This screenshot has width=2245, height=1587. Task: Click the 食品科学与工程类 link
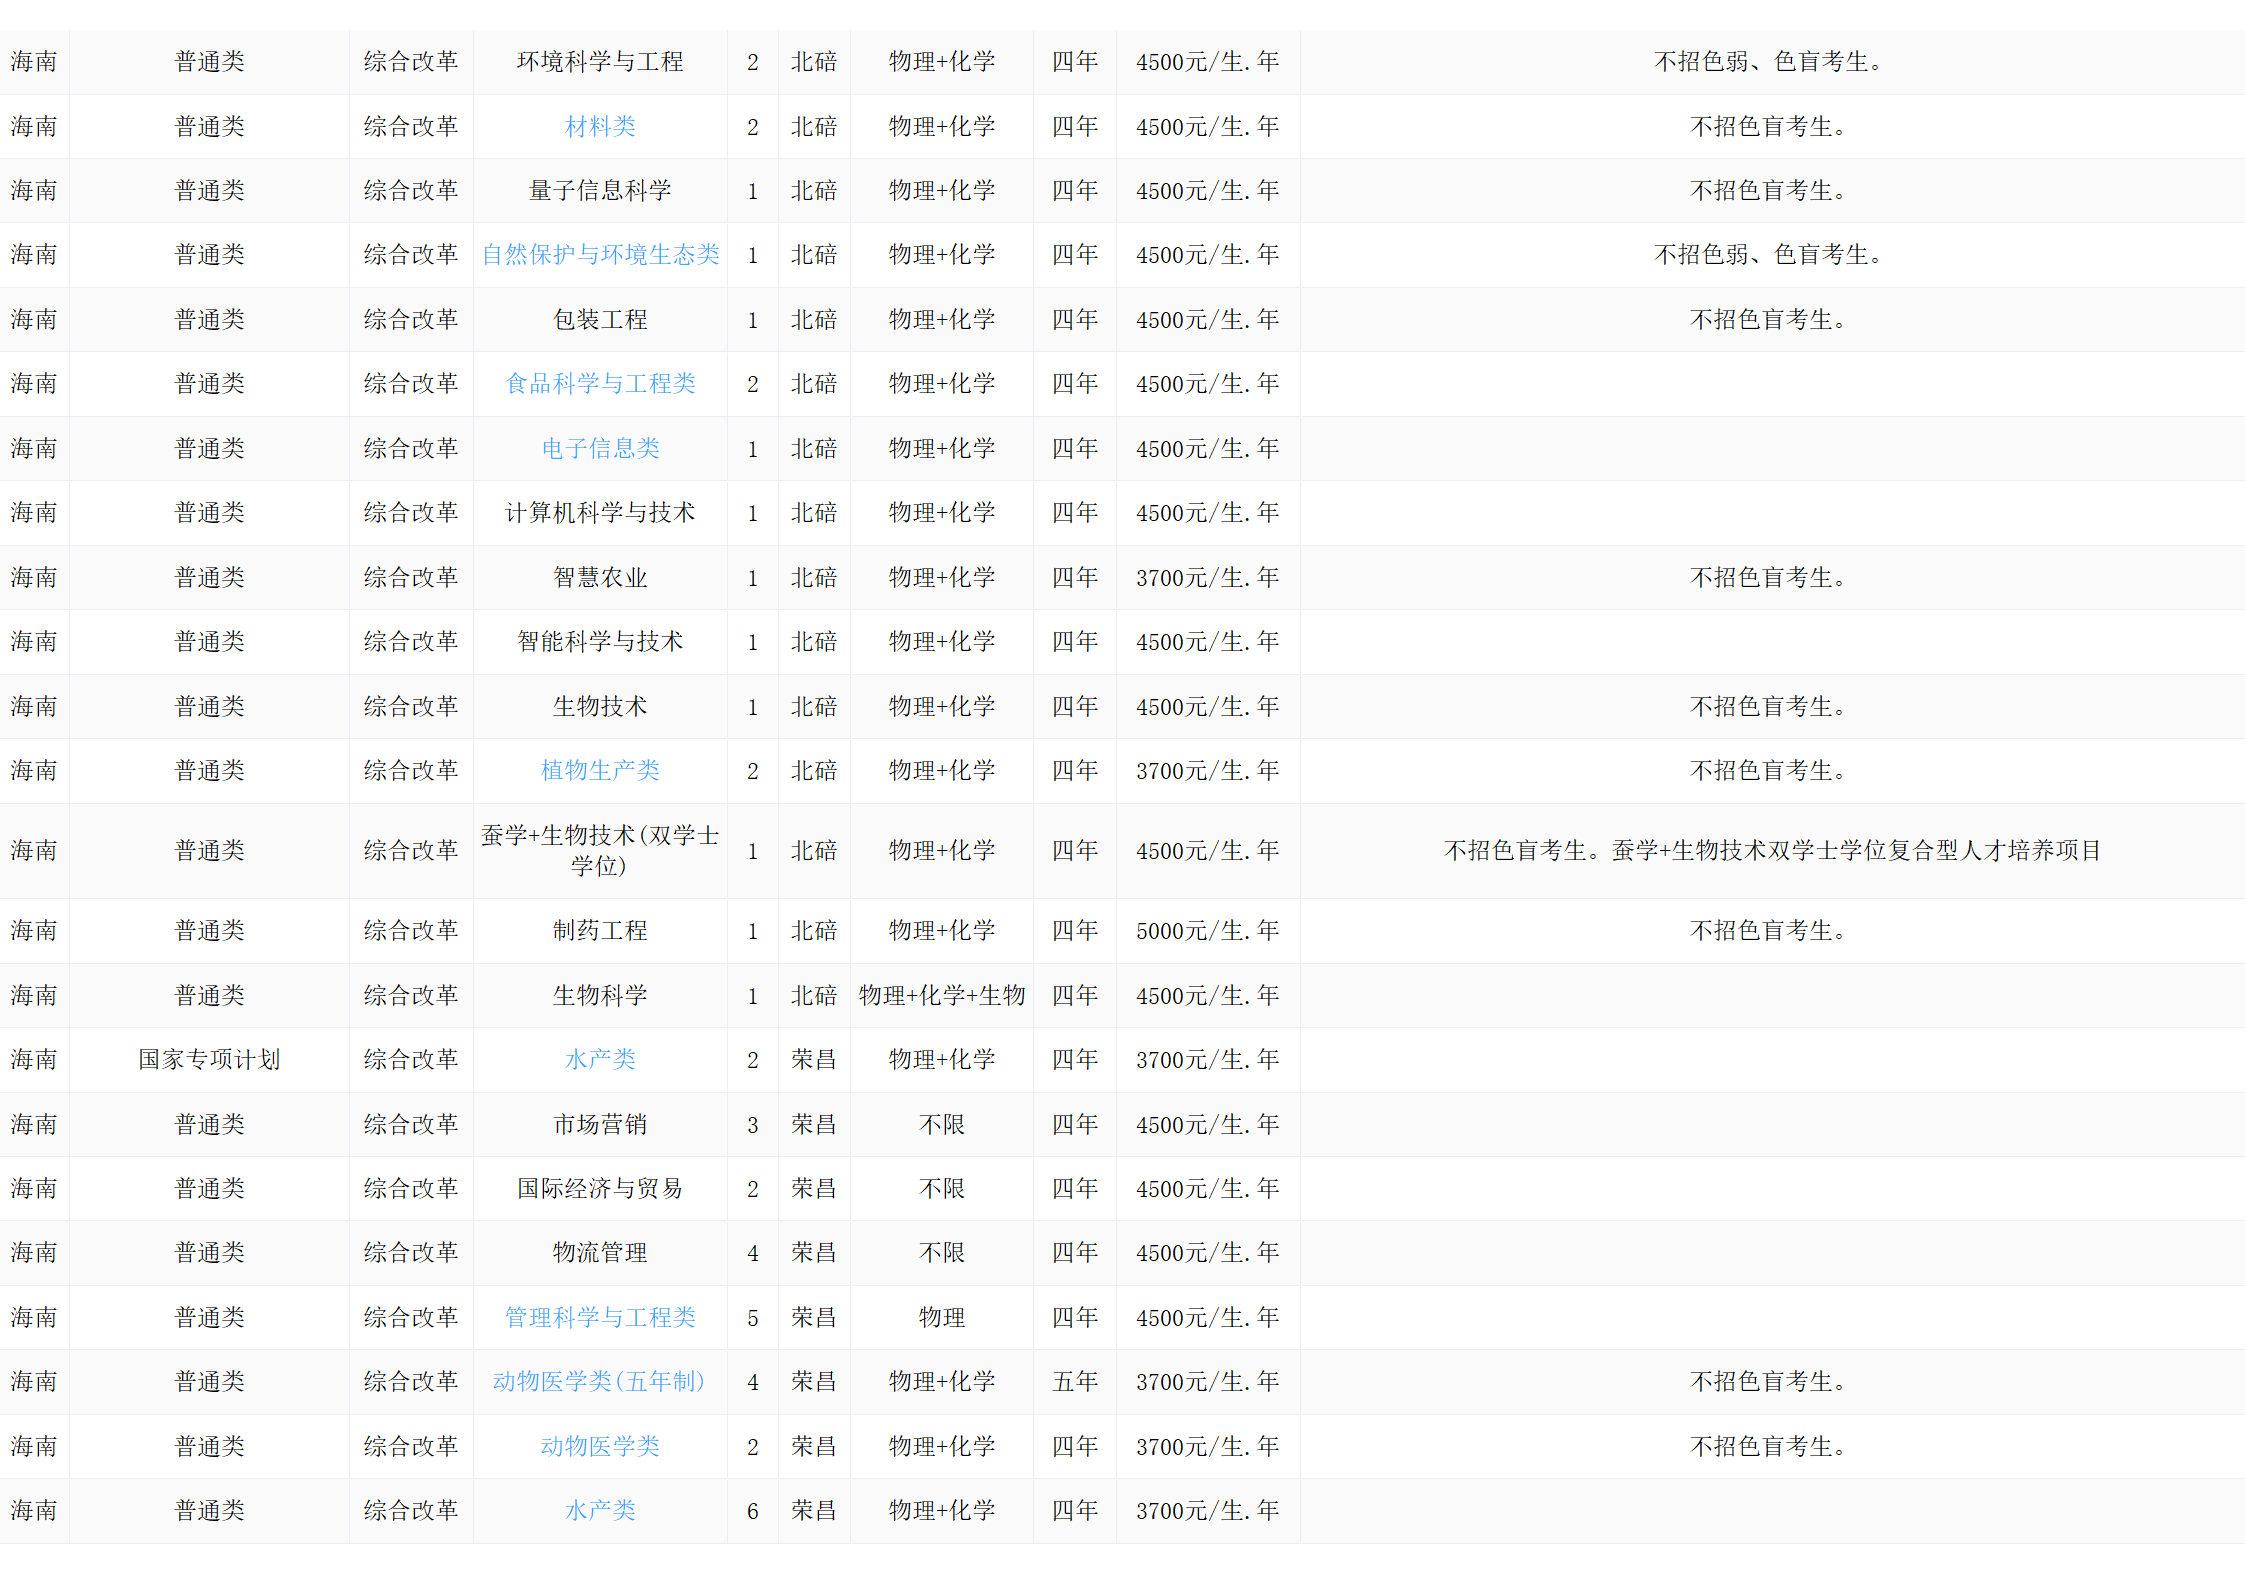click(600, 384)
